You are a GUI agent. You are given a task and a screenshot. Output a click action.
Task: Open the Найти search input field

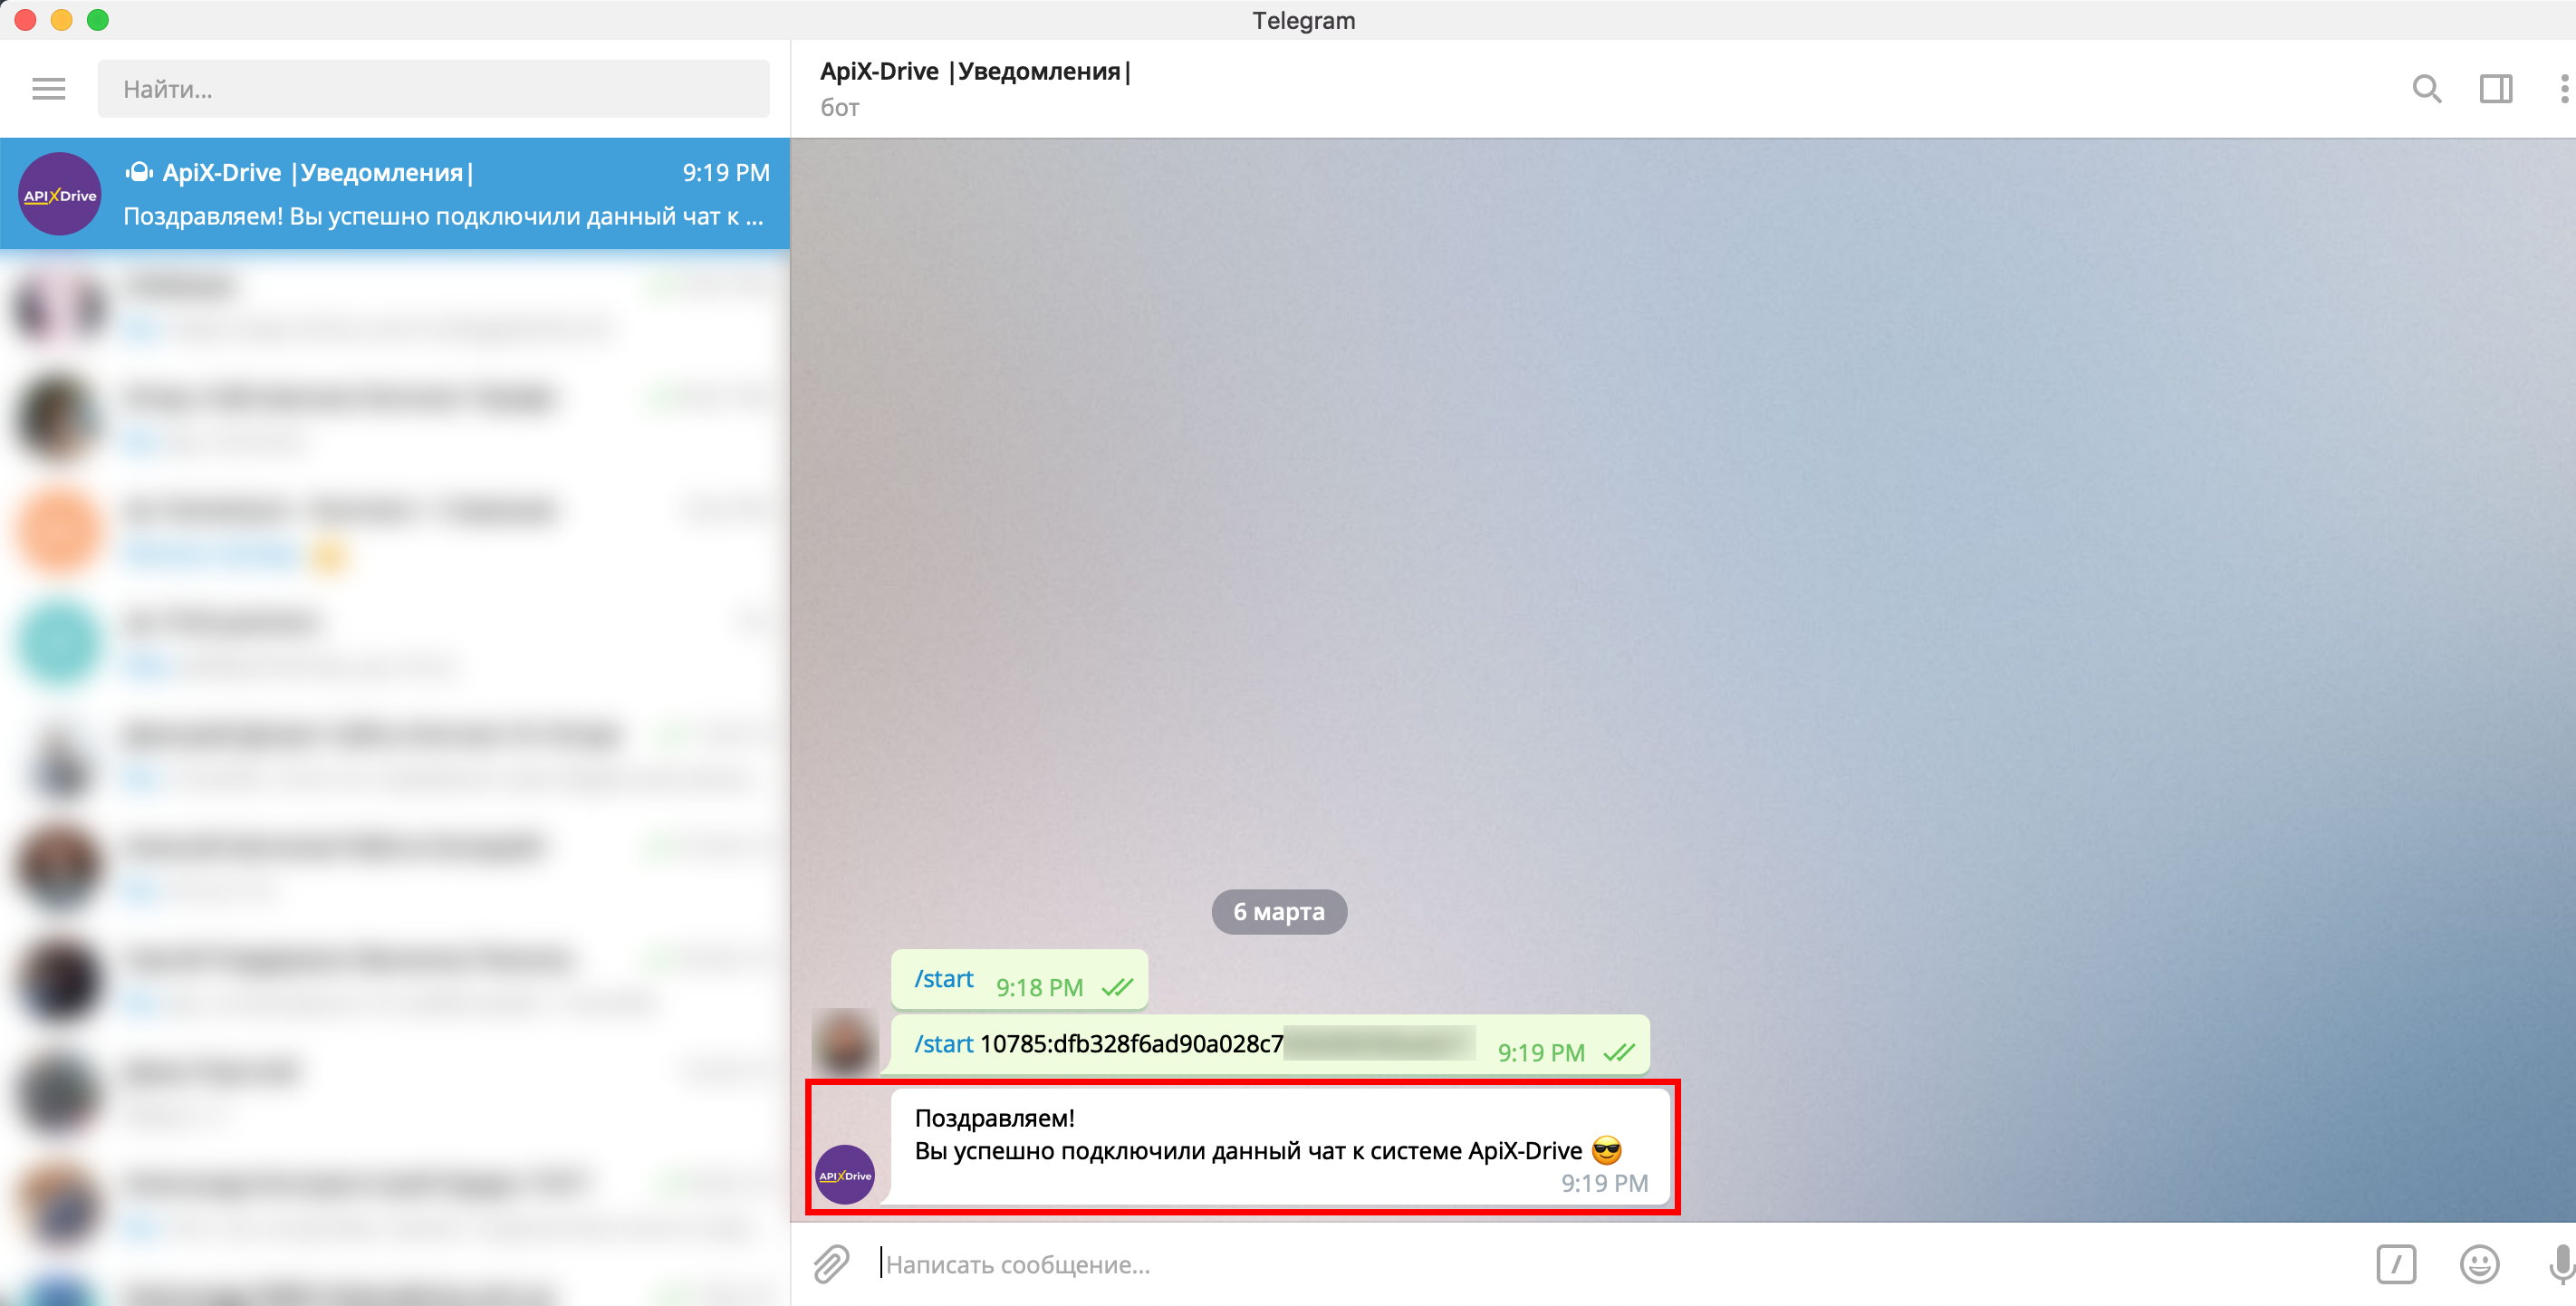click(x=439, y=90)
